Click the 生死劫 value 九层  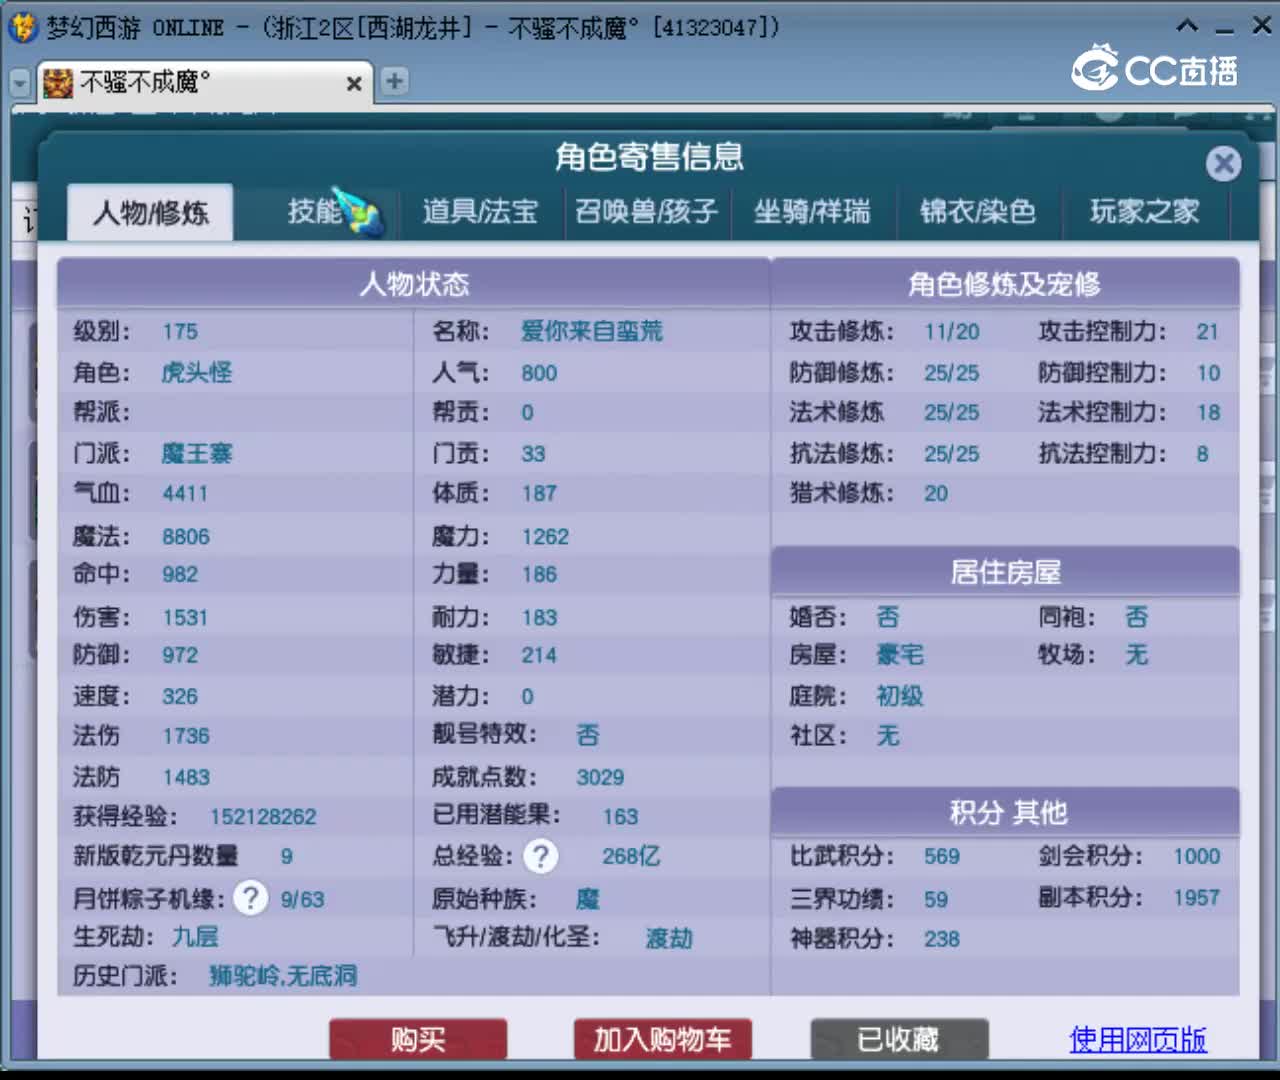[x=195, y=937]
